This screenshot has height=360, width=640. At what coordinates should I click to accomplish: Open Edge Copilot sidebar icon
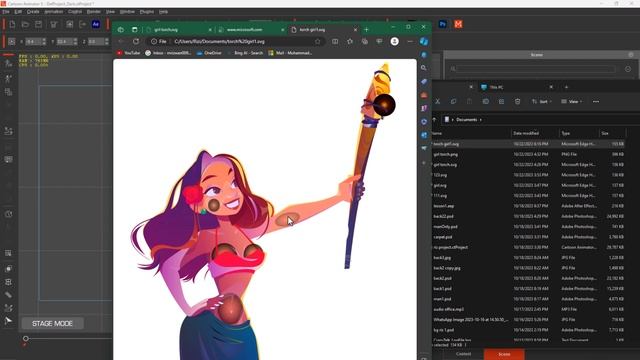click(x=424, y=41)
